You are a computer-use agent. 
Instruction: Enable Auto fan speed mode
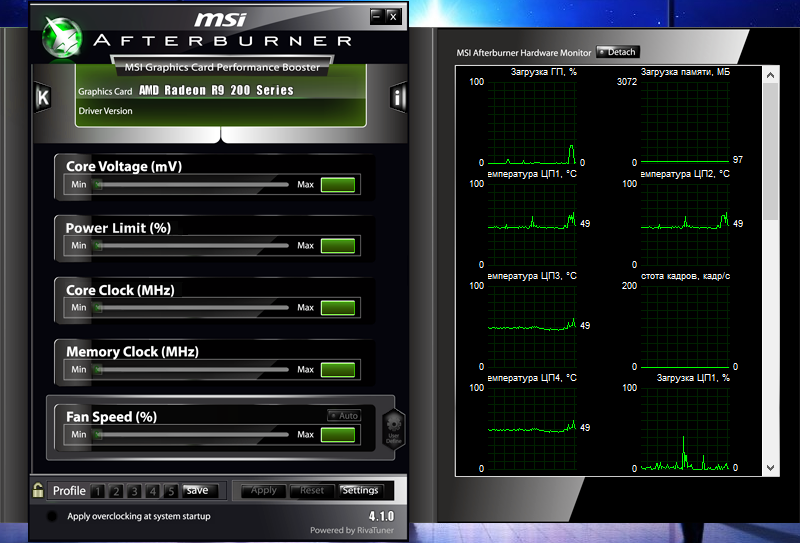click(x=344, y=415)
